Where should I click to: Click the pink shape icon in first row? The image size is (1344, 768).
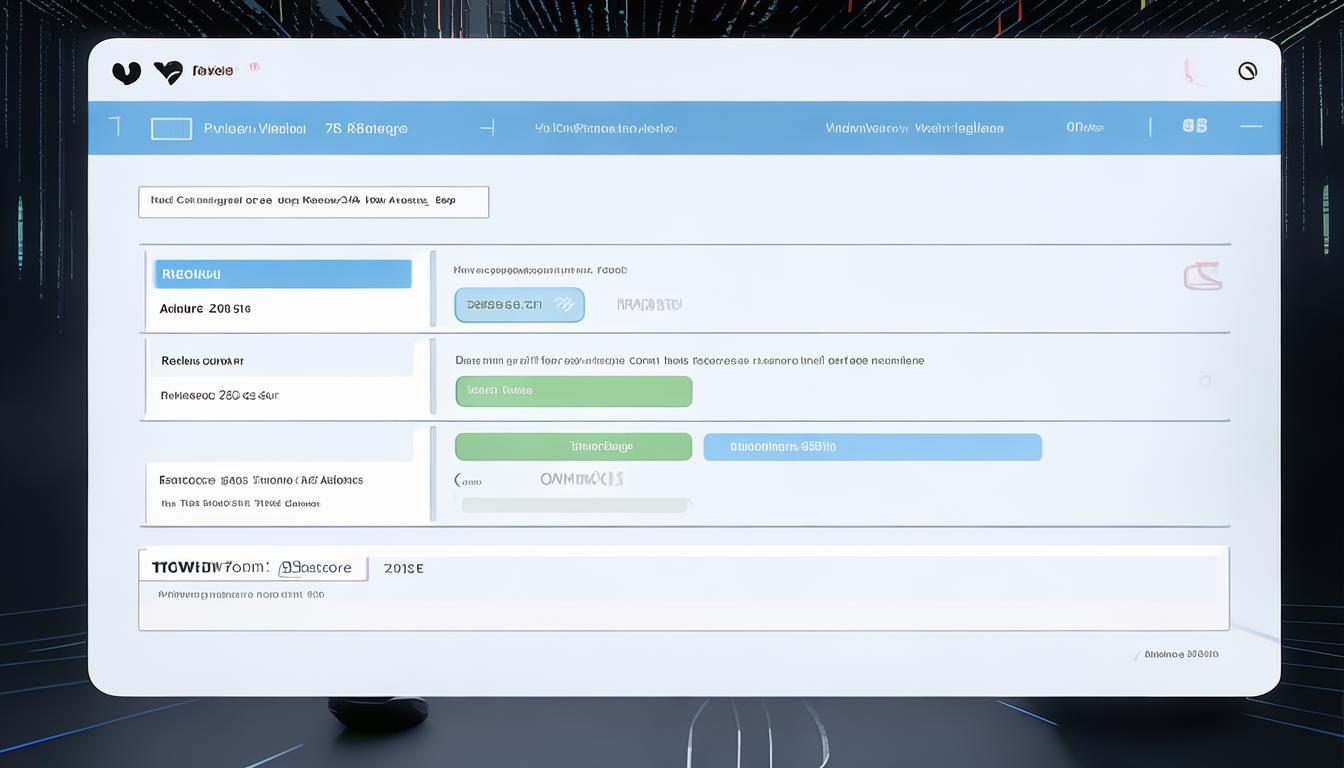point(1203,276)
